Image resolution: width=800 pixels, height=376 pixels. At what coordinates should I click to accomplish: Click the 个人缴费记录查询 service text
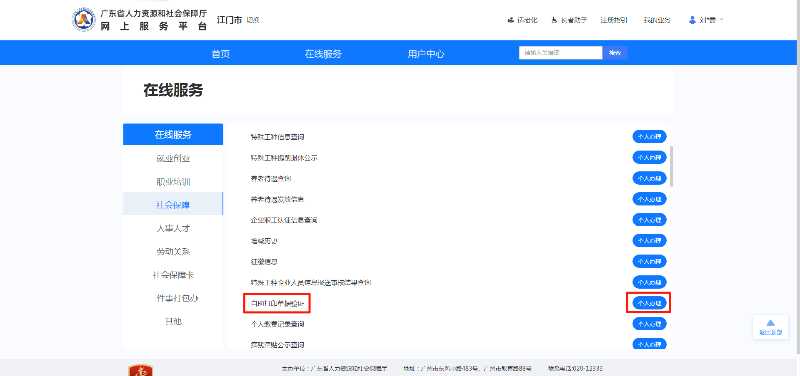[278, 324]
